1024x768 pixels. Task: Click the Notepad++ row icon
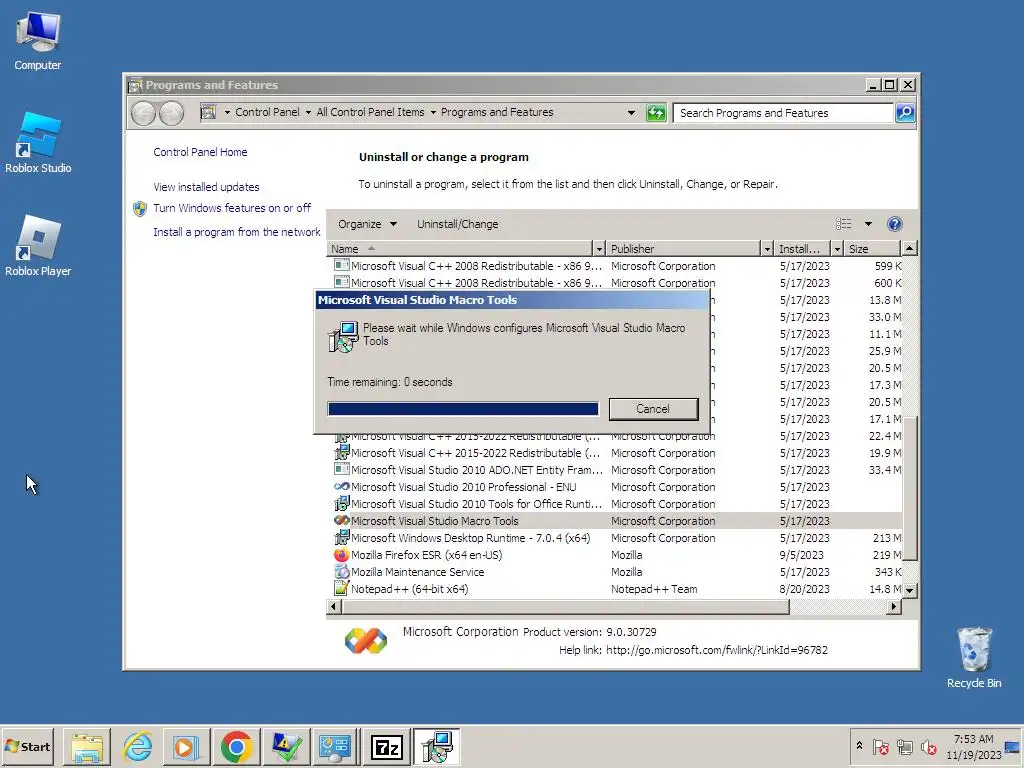341,588
